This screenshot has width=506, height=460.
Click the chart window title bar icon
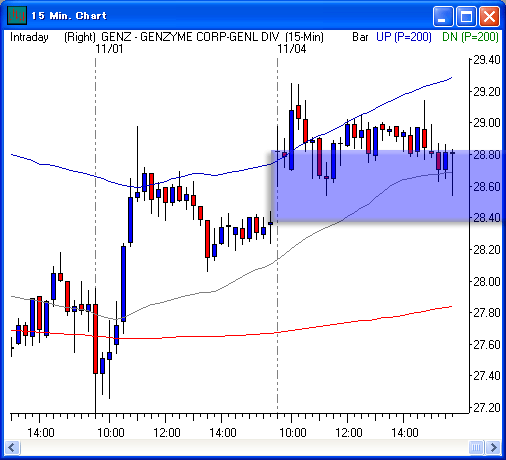(17, 15)
